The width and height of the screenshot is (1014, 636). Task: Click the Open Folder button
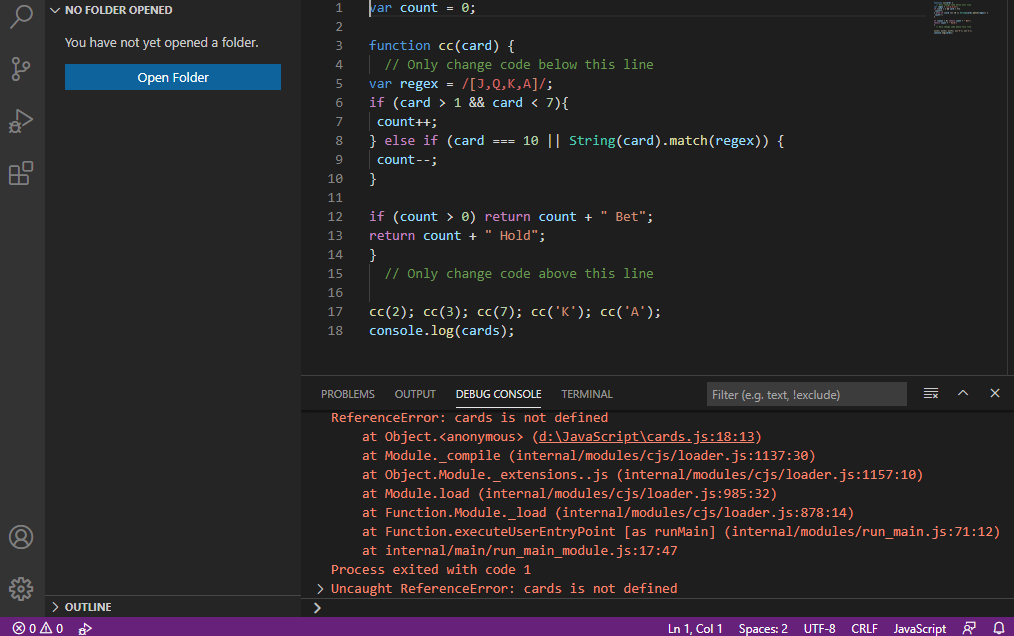coord(172,76)
